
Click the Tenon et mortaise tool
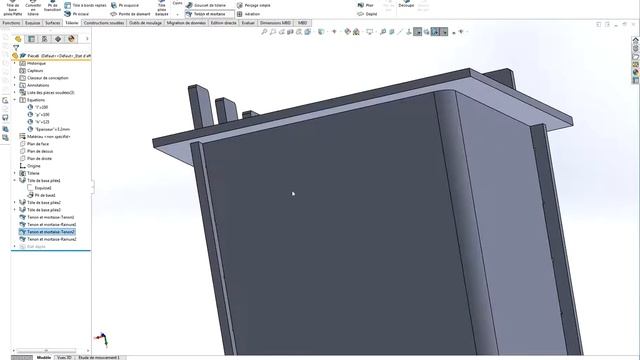tap(210, 14)
